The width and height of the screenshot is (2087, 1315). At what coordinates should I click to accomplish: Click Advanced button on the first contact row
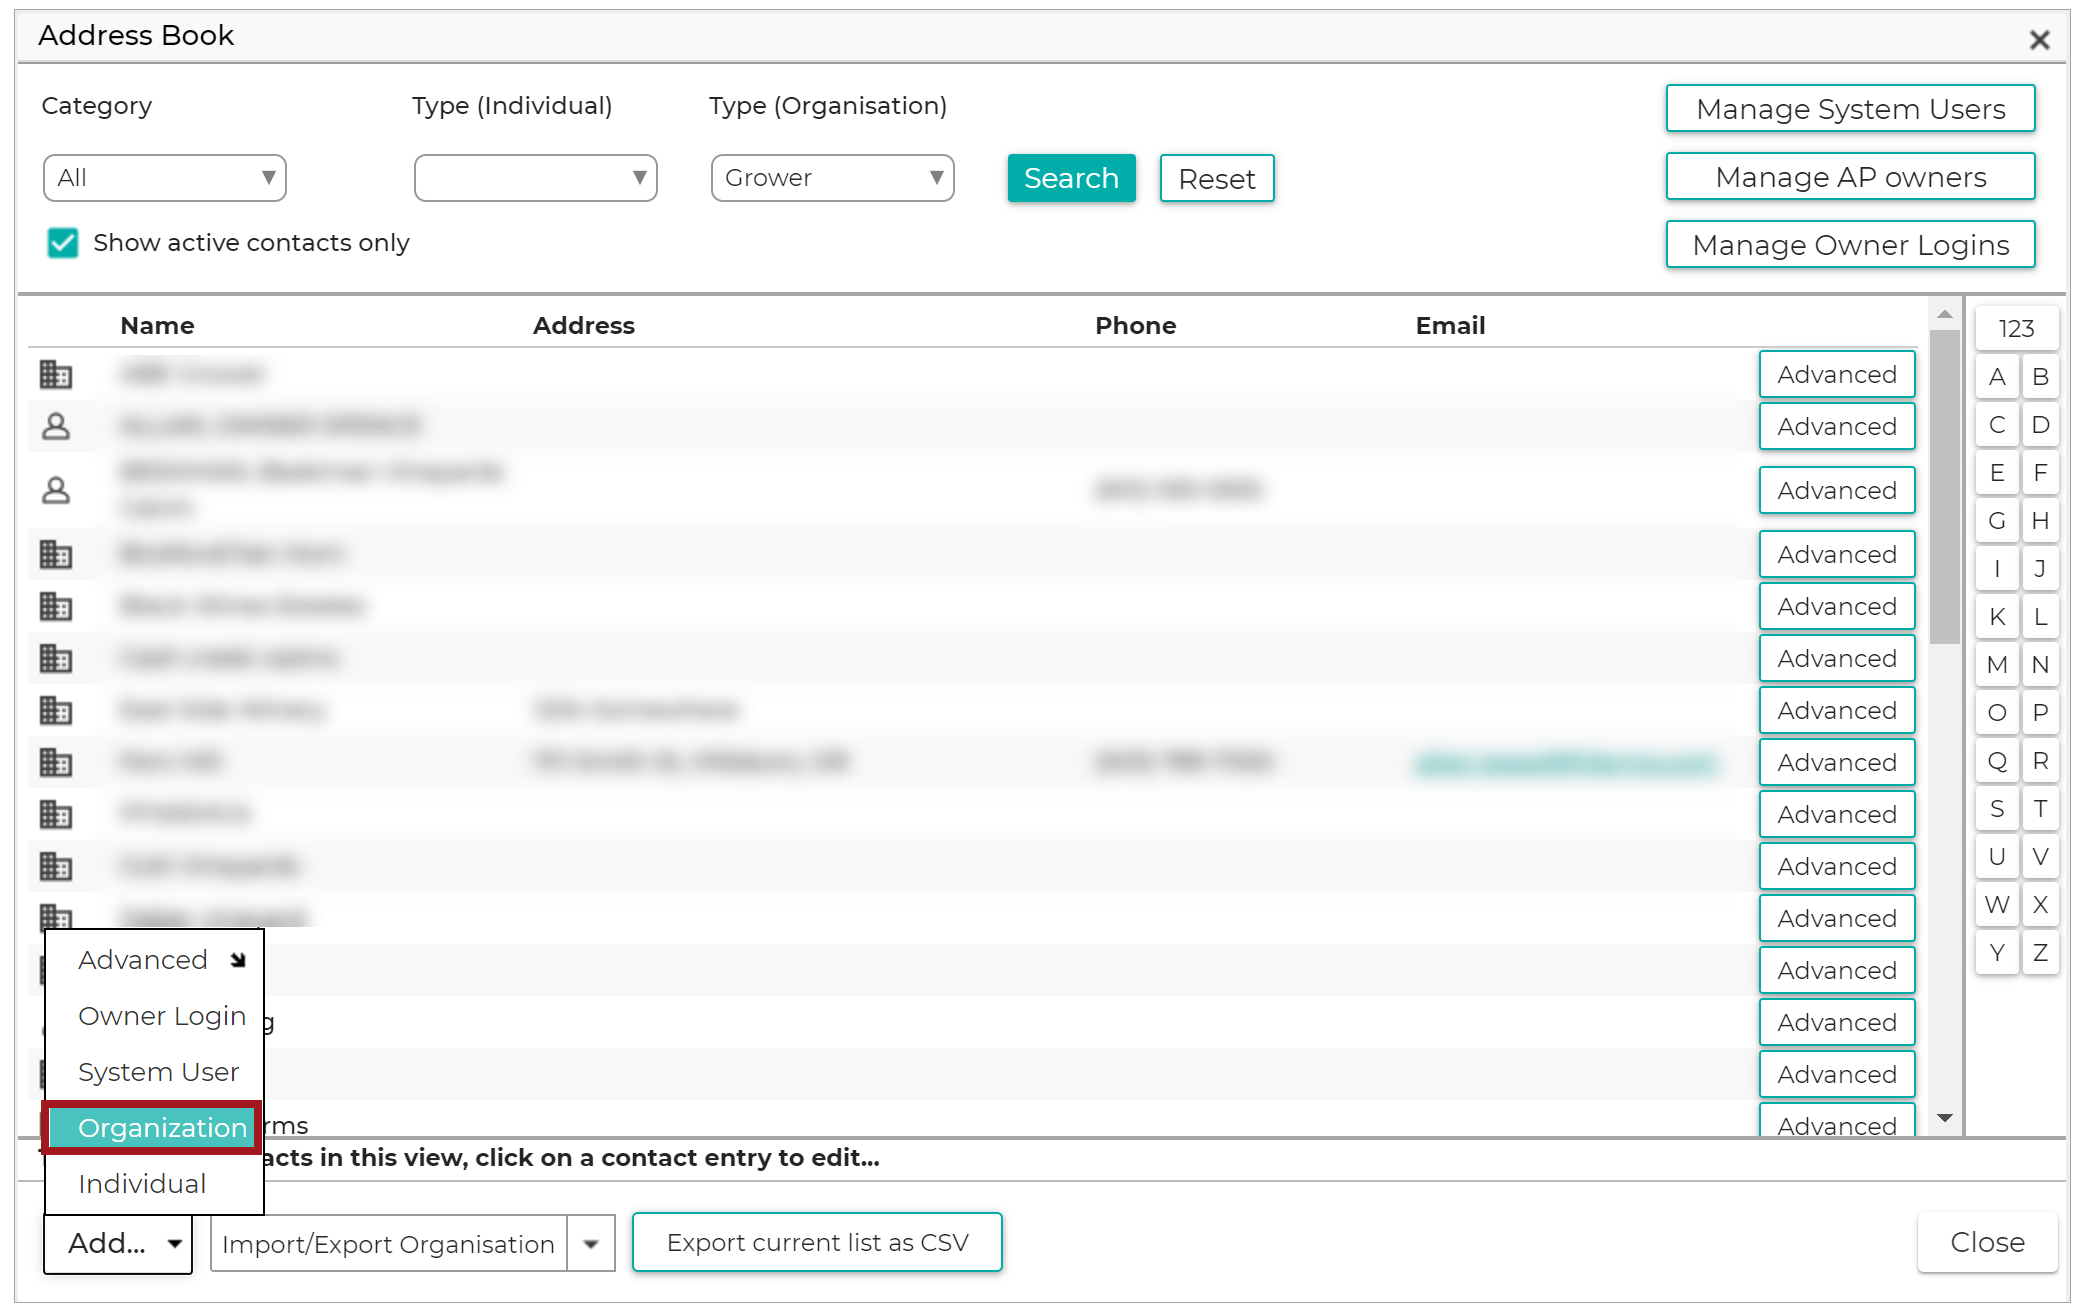[1837, 375]
